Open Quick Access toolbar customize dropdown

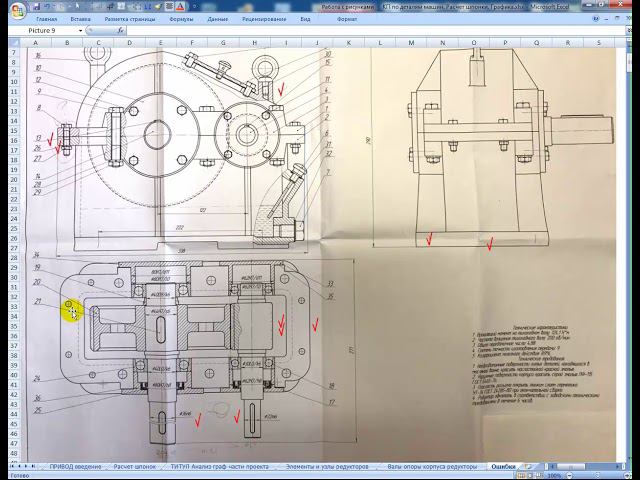(195, 7)
